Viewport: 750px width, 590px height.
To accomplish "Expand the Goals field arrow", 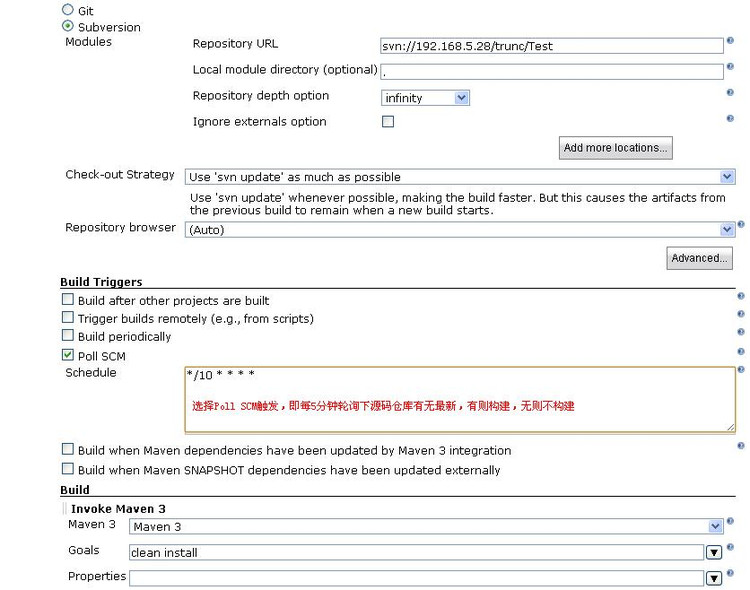I will [714, 553].
